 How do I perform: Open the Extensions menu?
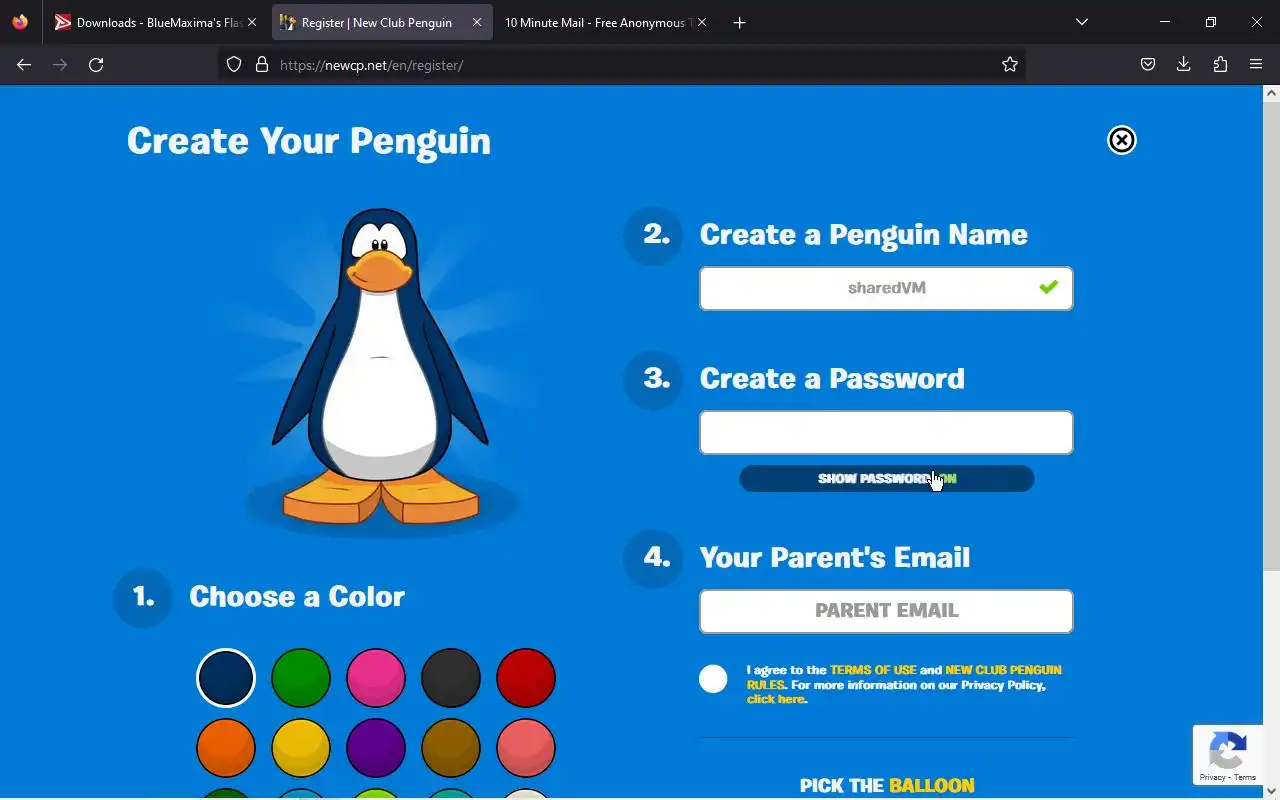coord(1220,65)
